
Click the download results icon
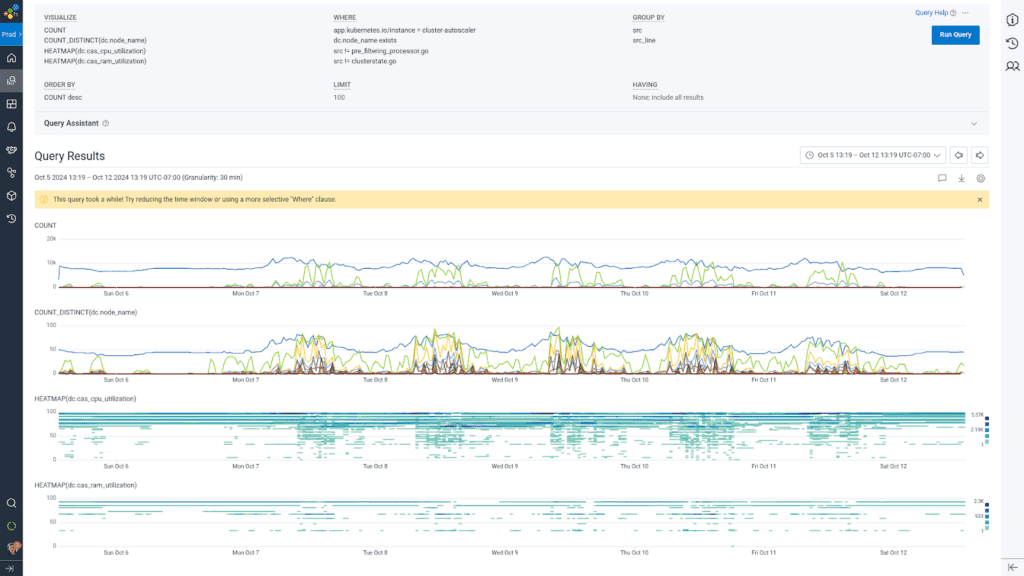click(x=961, y=178)
